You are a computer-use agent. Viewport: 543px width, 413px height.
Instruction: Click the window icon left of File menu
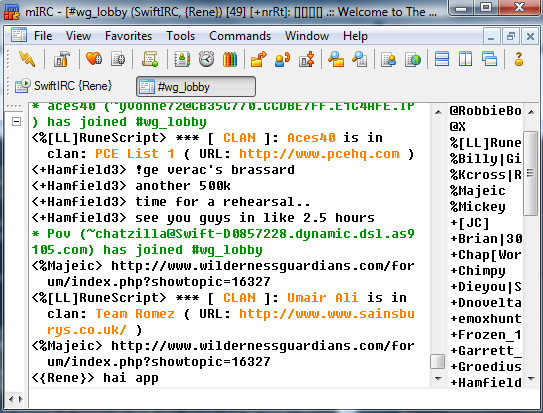click(x=19, y=35)
